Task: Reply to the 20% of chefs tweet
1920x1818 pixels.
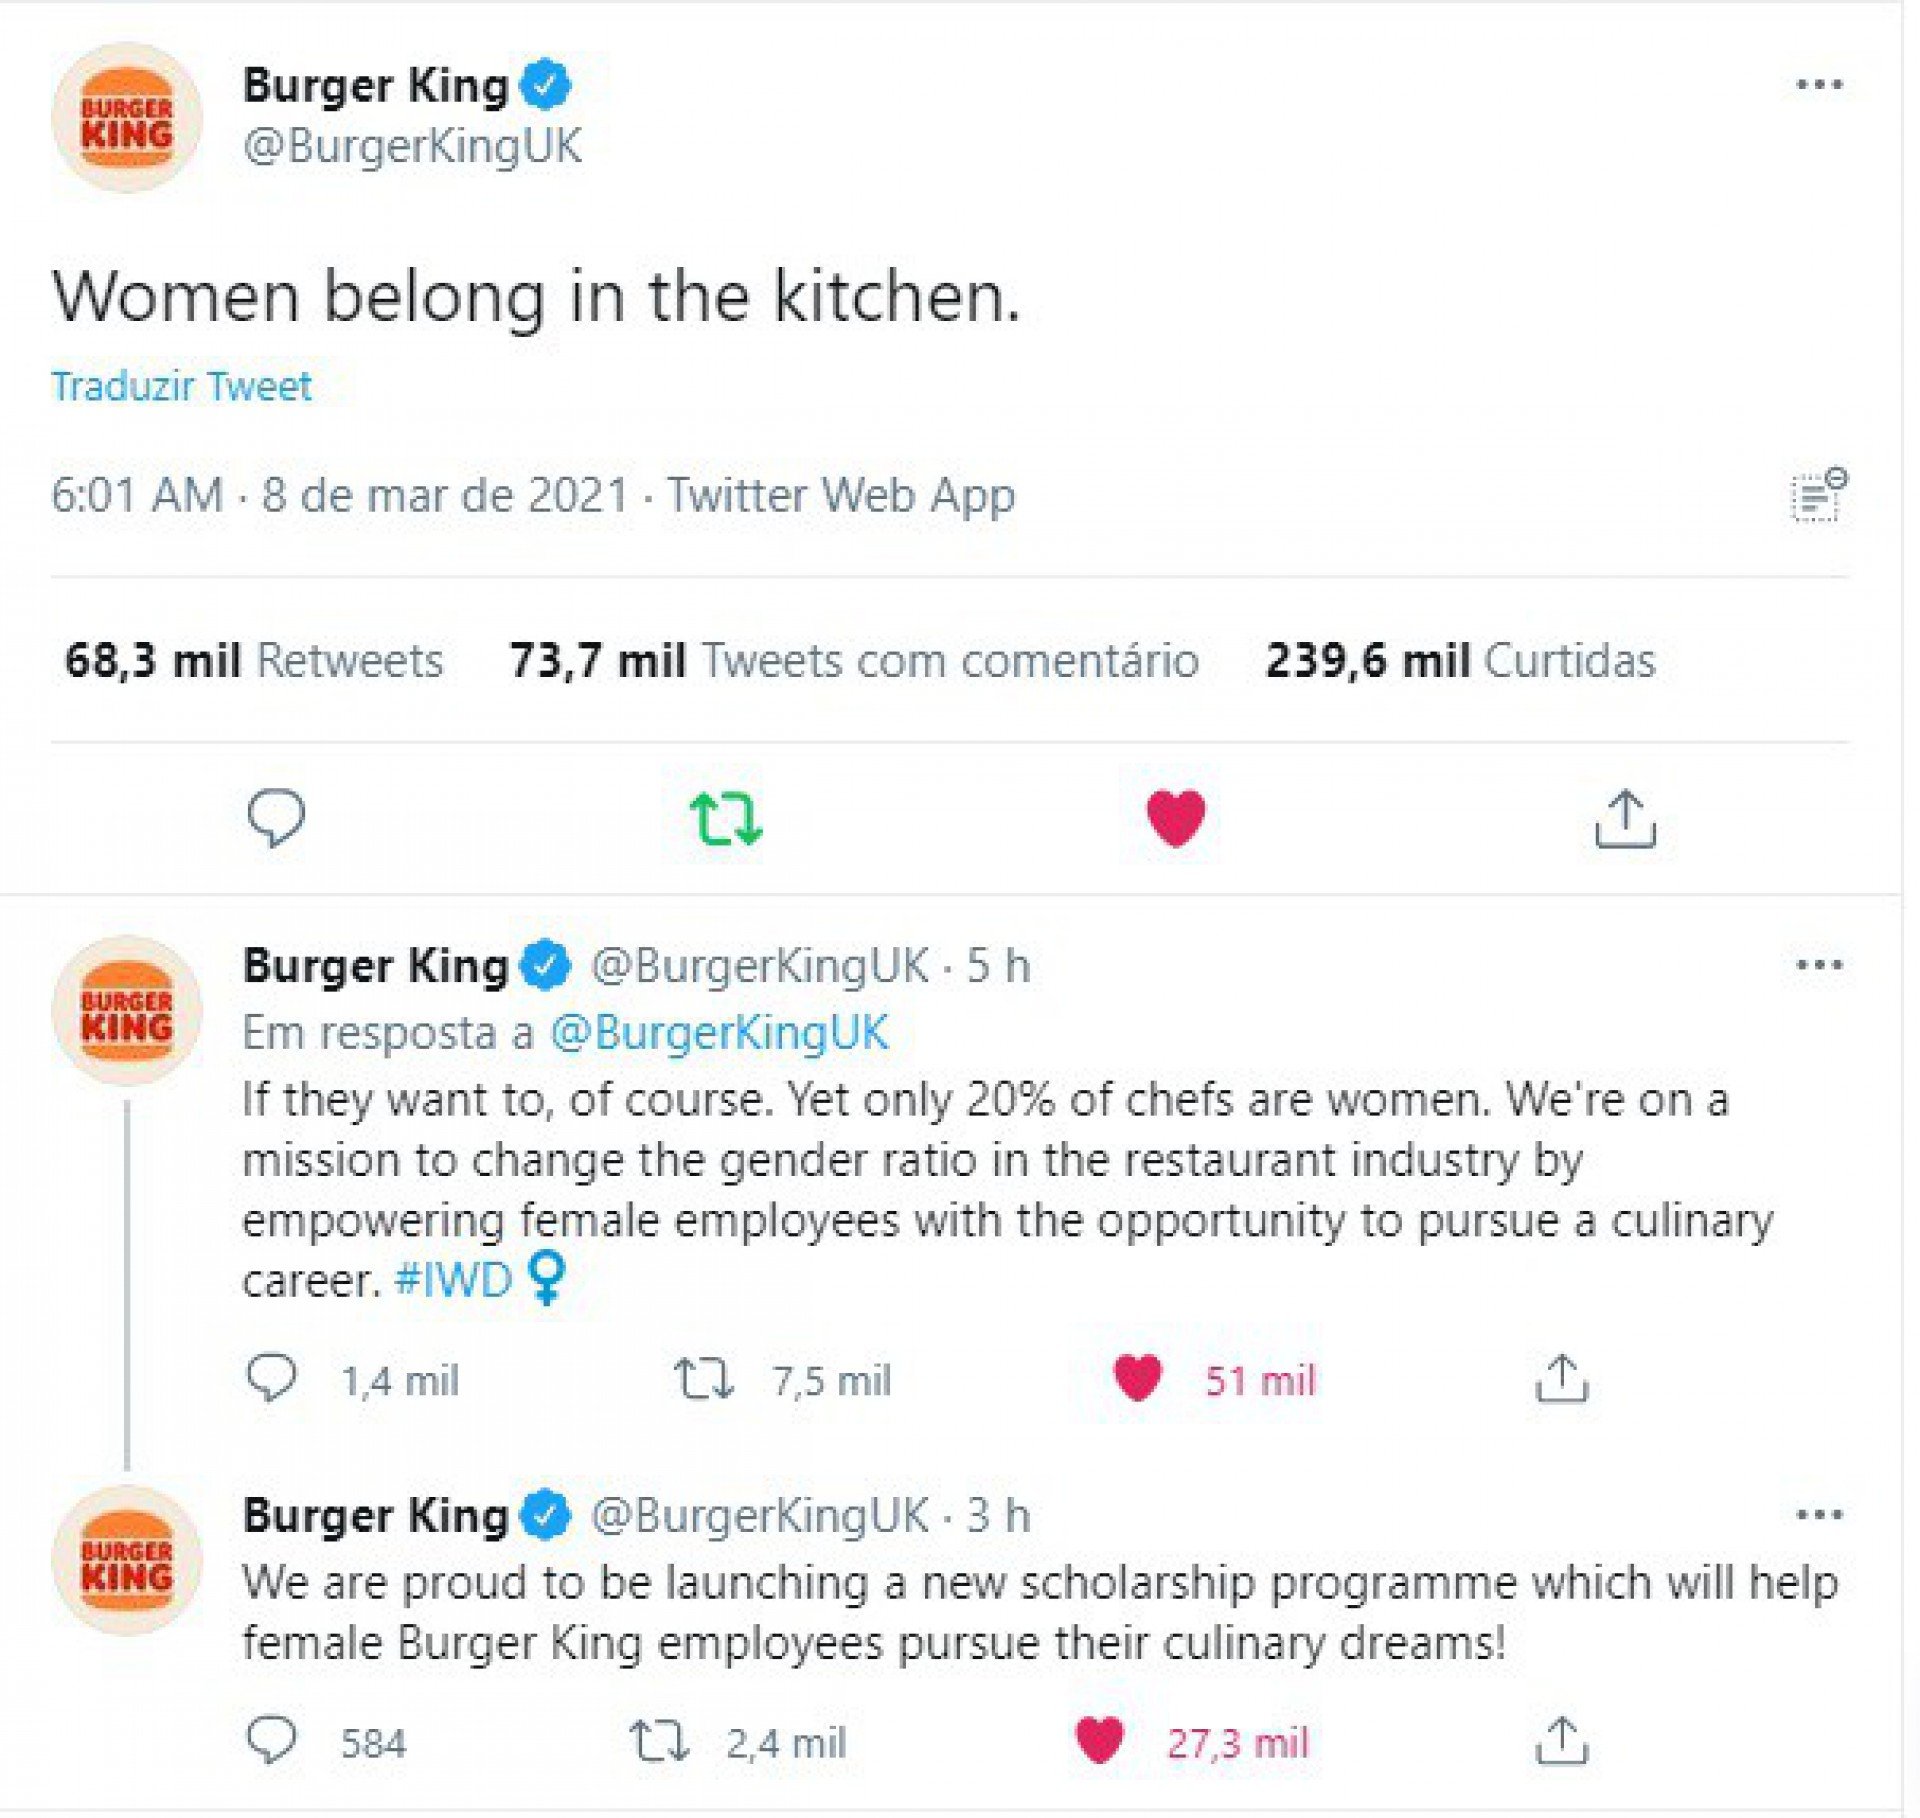Action: click(x=271, y=1379)
